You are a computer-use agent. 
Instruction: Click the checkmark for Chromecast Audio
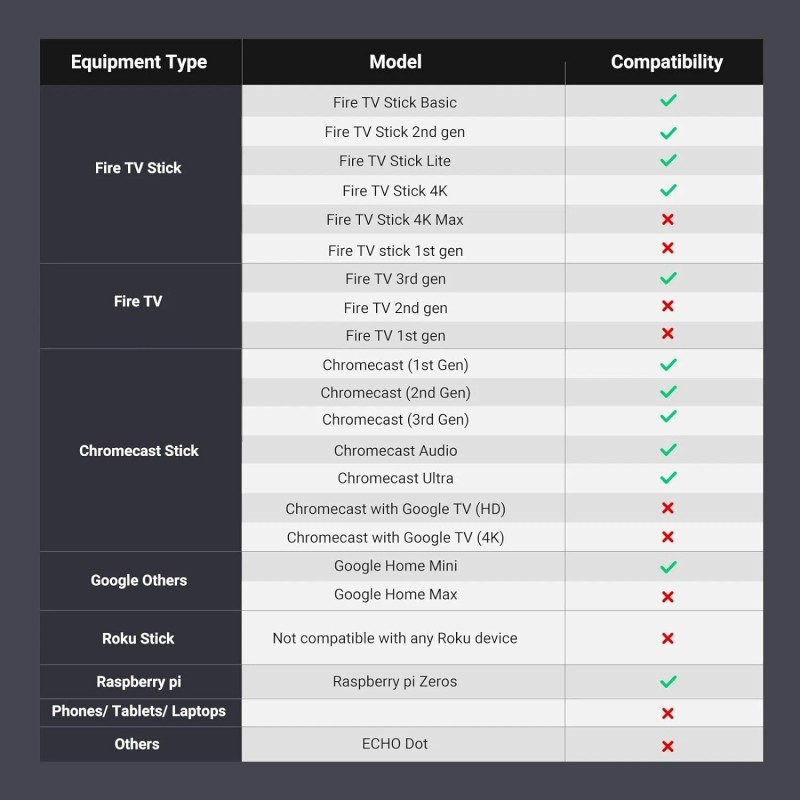(x=668, y=450)
